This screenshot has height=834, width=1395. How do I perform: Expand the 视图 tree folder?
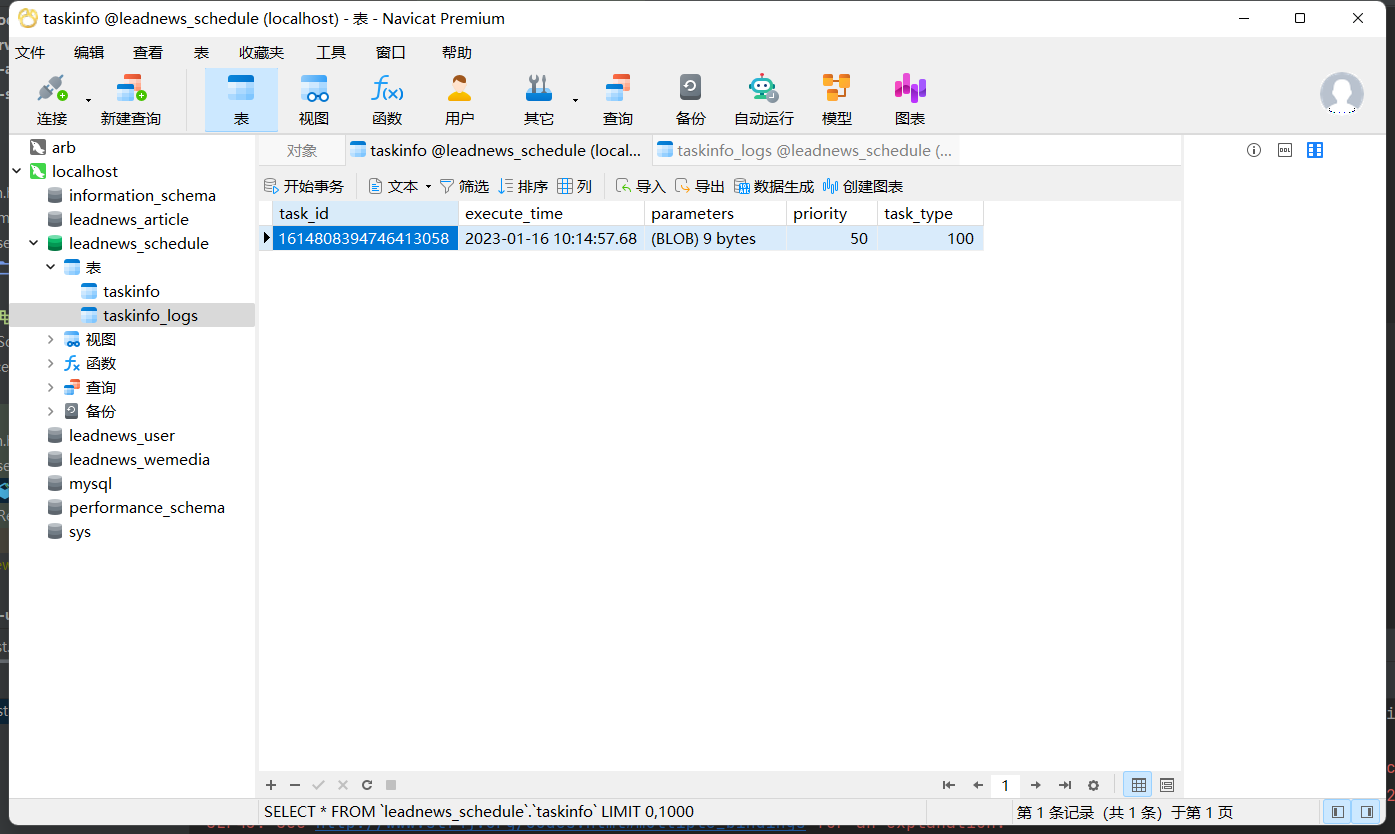[x=51, y=339]
